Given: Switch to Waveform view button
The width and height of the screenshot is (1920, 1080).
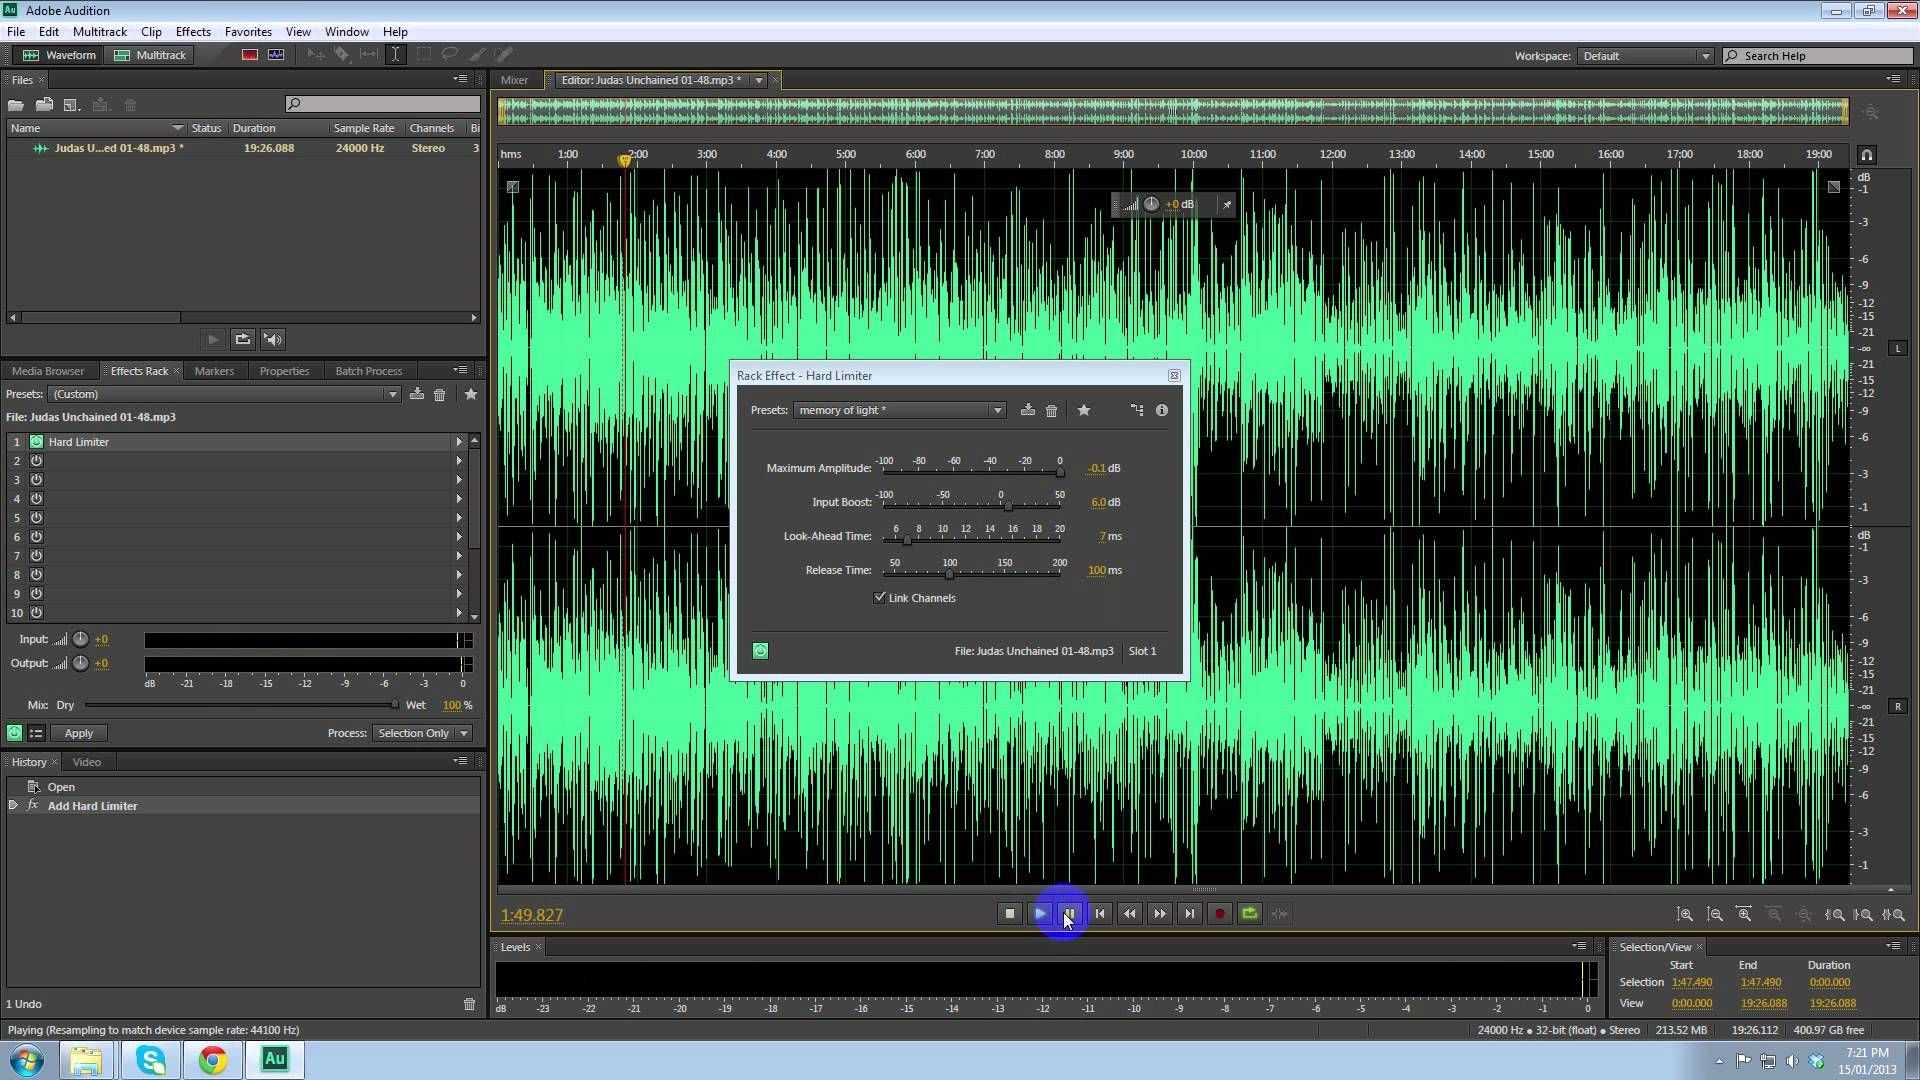Looking at the screenshot, I should 60,55.
